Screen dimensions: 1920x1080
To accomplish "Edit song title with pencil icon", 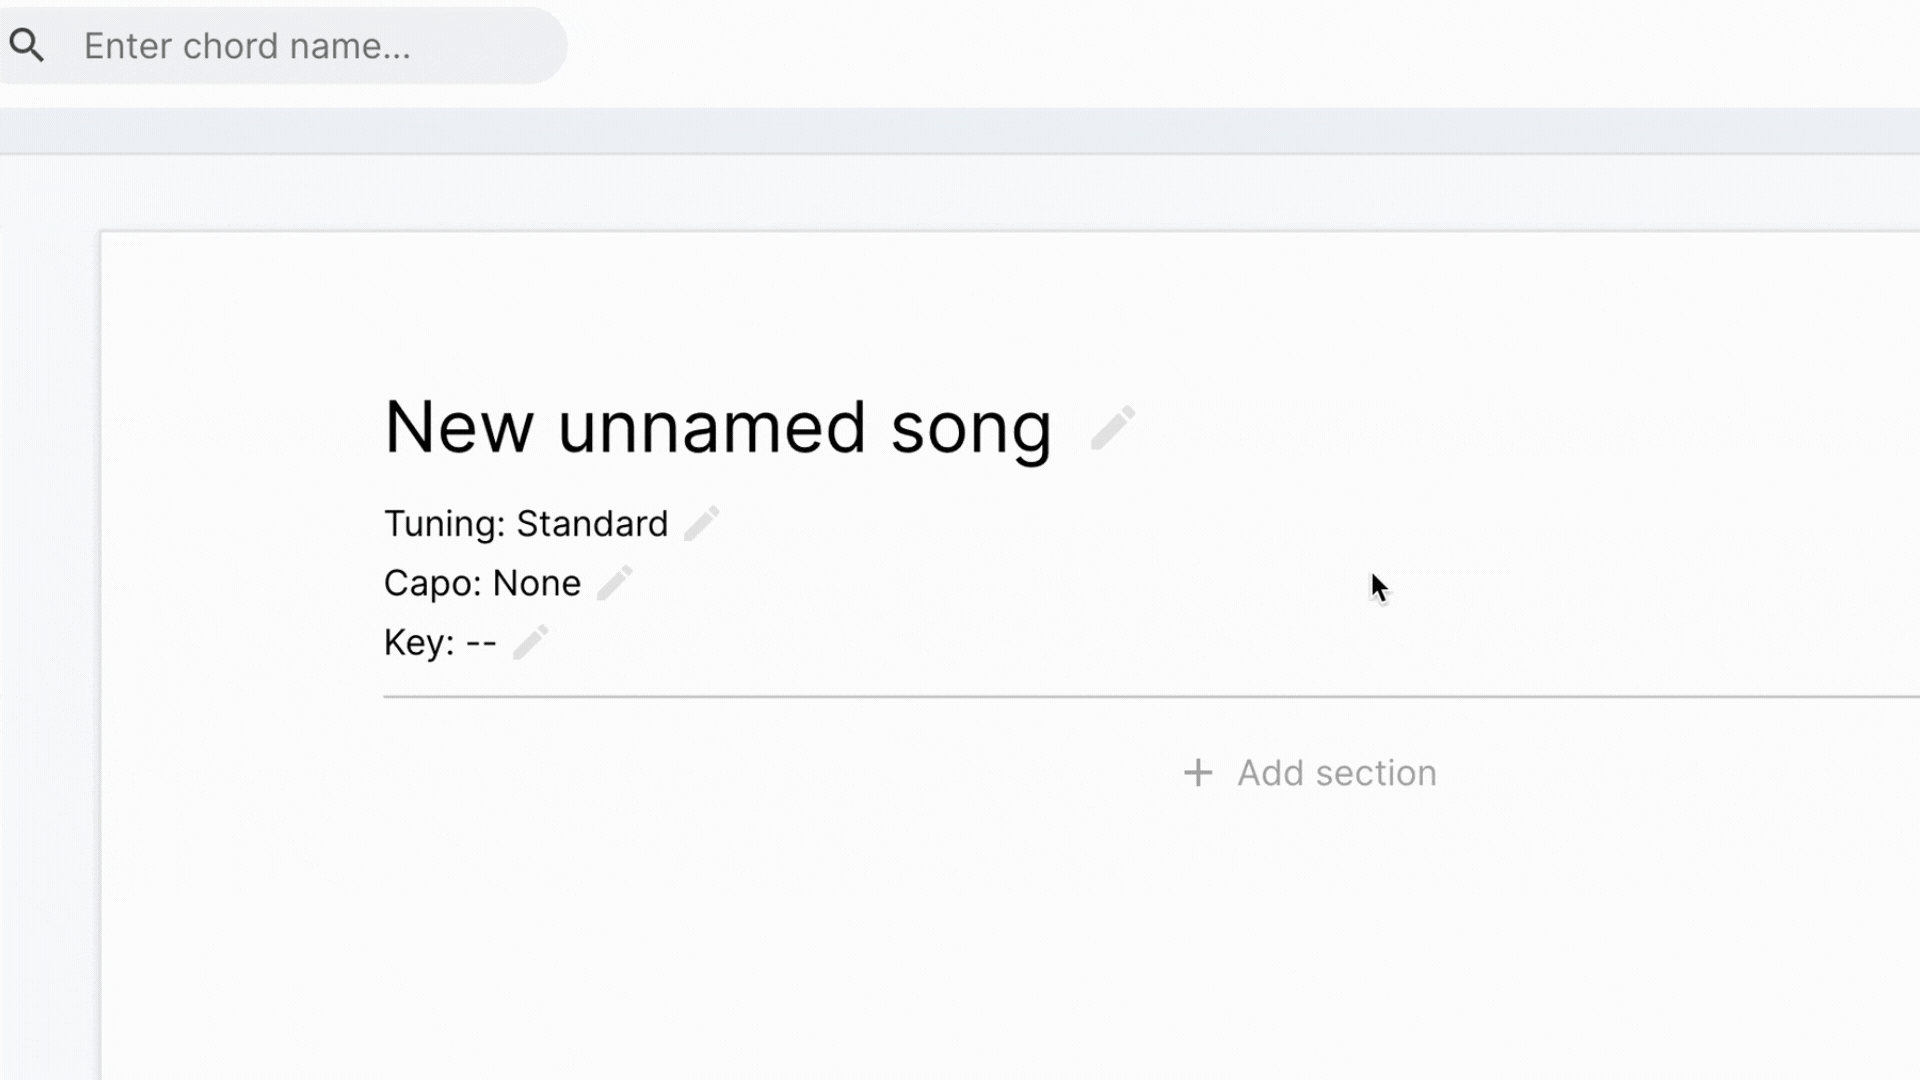I will pyautogui.click(x=1112, y=428).
